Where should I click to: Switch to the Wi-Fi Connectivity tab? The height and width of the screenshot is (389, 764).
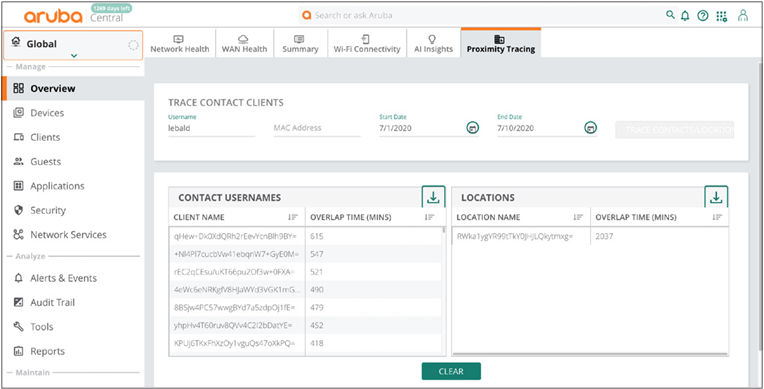tap(367, 43)
